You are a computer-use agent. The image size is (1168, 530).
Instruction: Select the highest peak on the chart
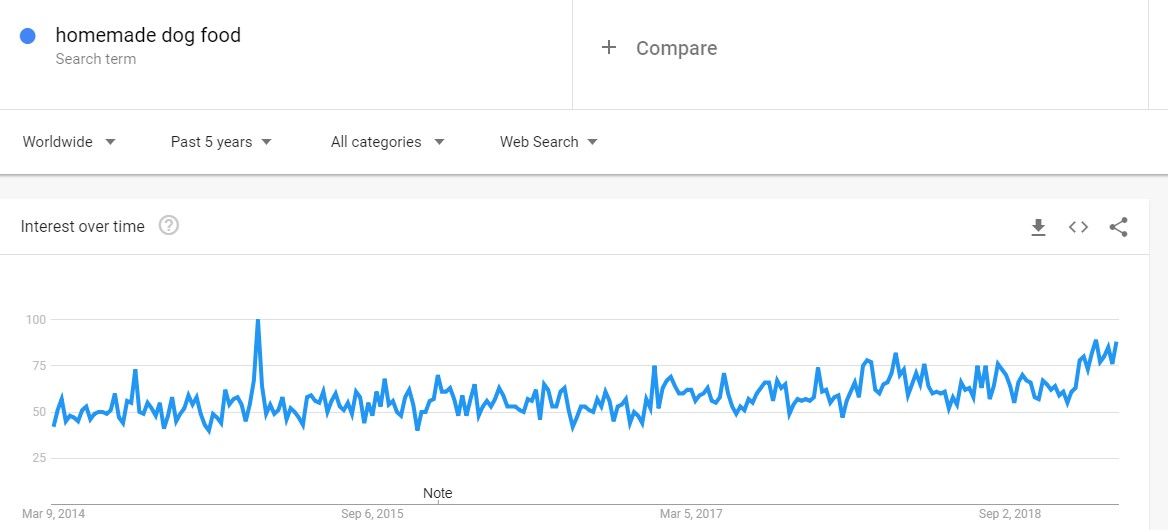click(258, 320)
